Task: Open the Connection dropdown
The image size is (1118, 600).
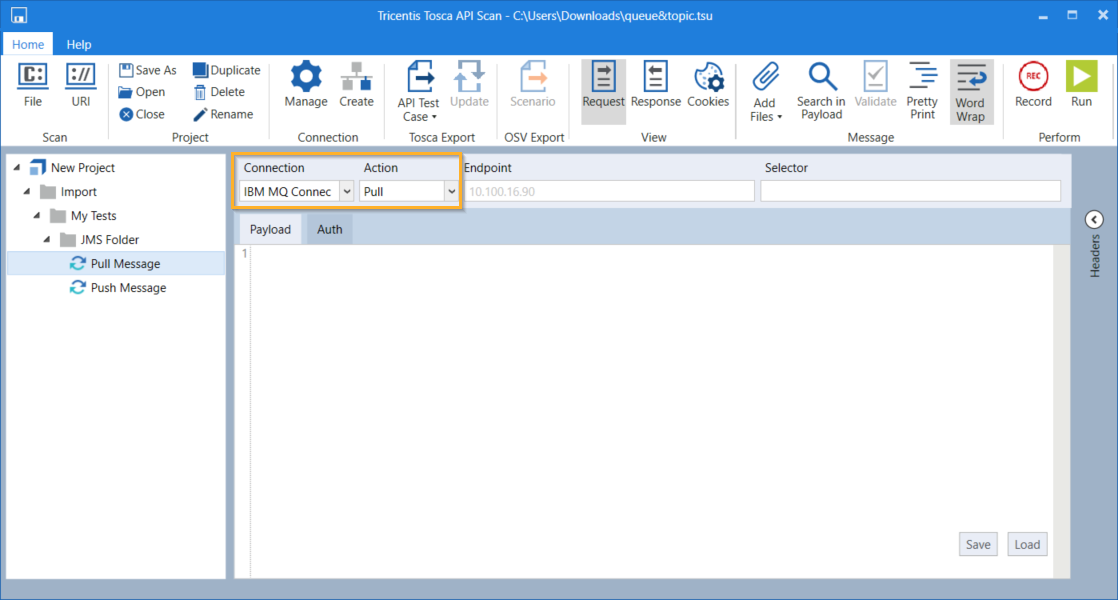Action: tap(347, 191)
